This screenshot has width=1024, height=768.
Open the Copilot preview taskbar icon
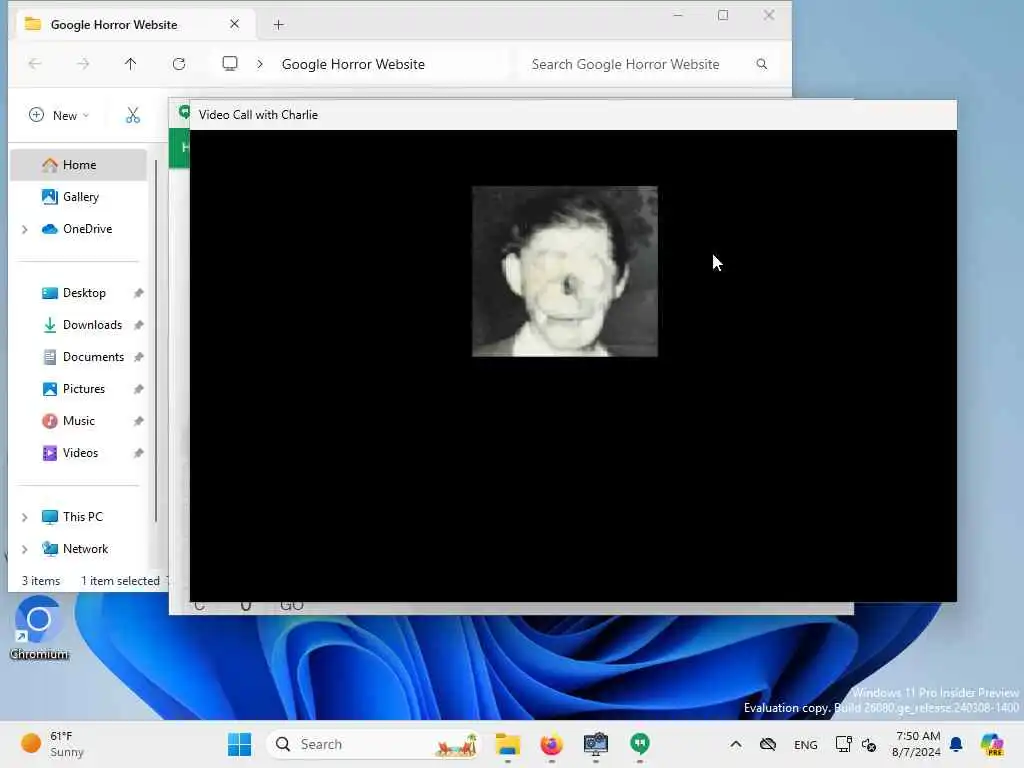click(x=991, y=744)
